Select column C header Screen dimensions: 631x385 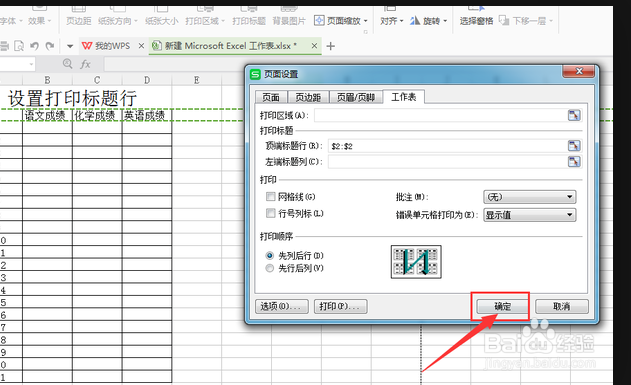(97, 80)
